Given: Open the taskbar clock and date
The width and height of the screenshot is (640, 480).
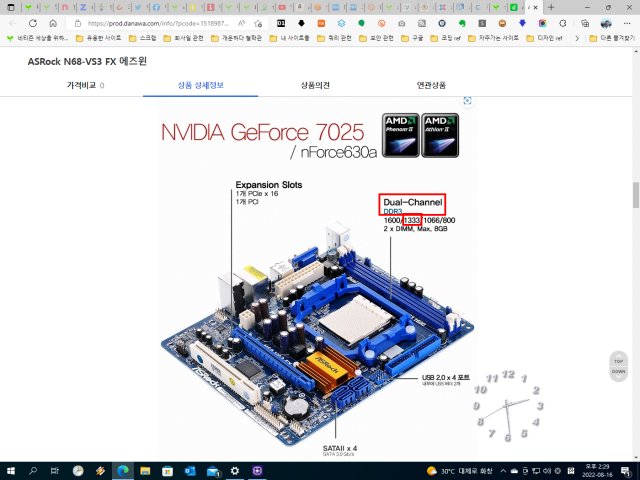Looking at the screenshot, I should [598, 471].
